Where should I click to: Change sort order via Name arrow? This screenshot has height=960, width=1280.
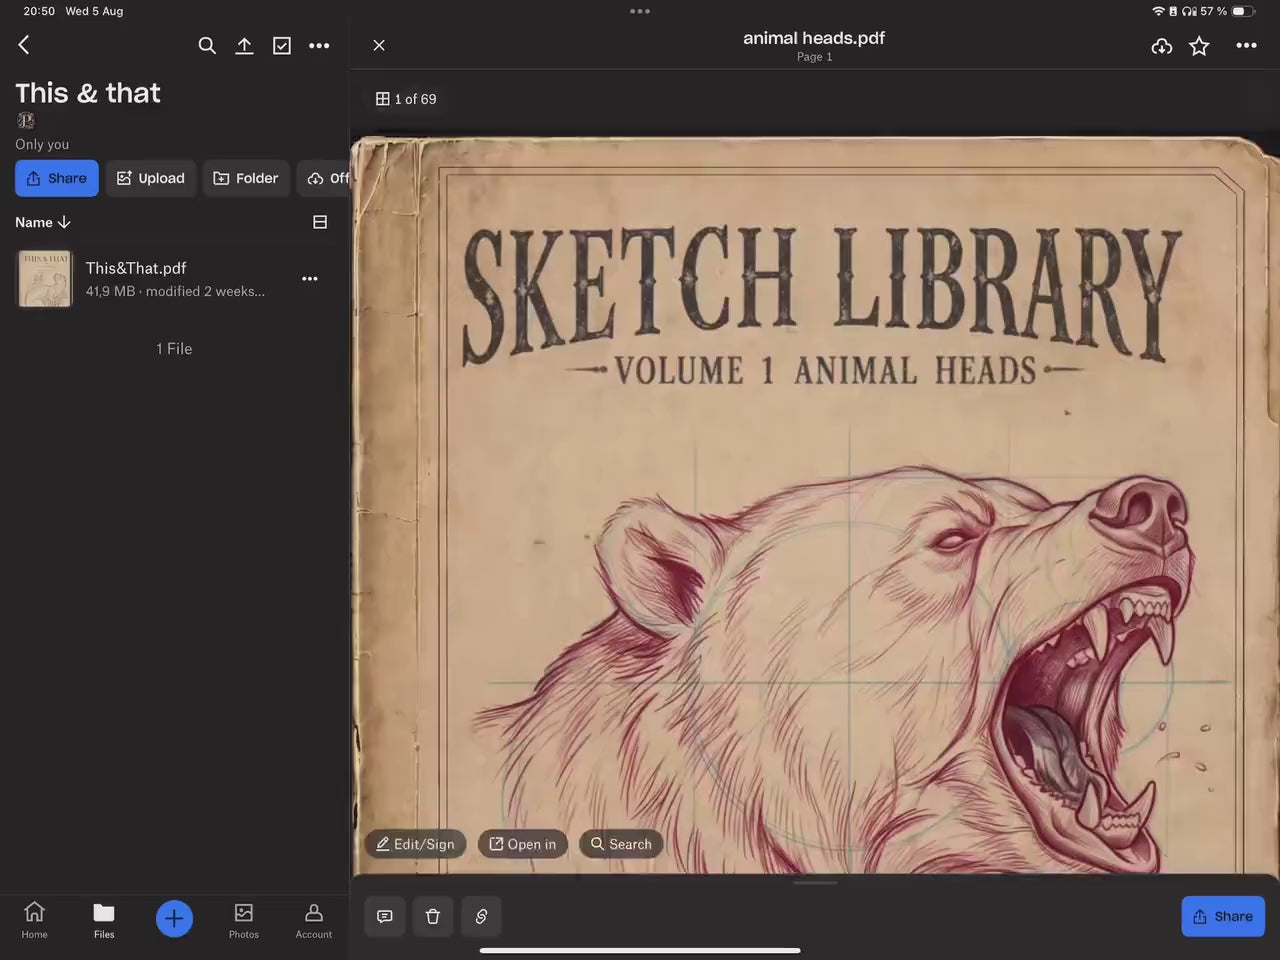(x=43, y=222)
